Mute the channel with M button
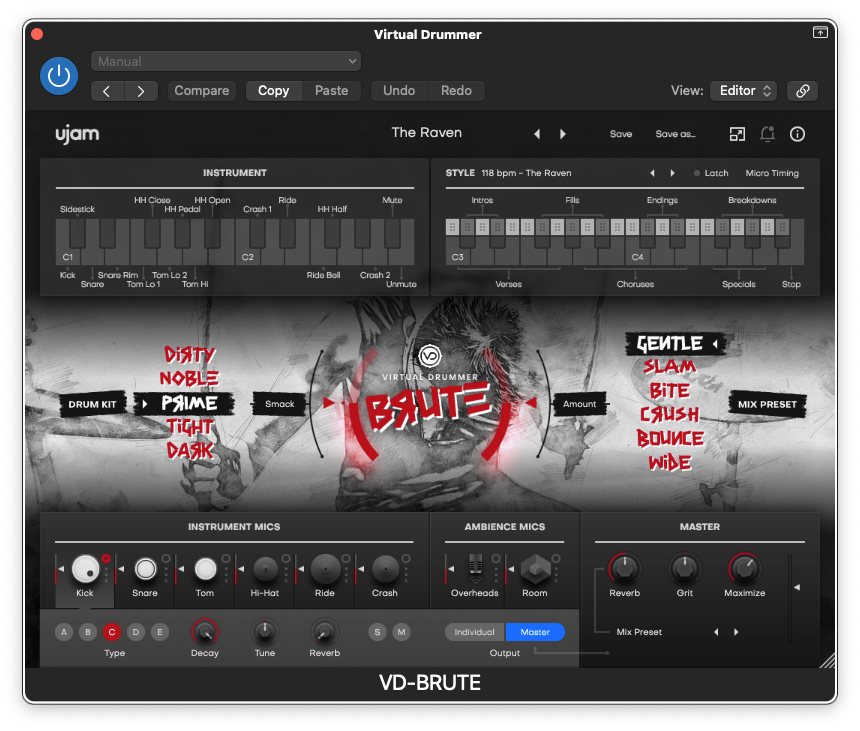This screenshot has height=731, width=860. click(x=401, y=632)
